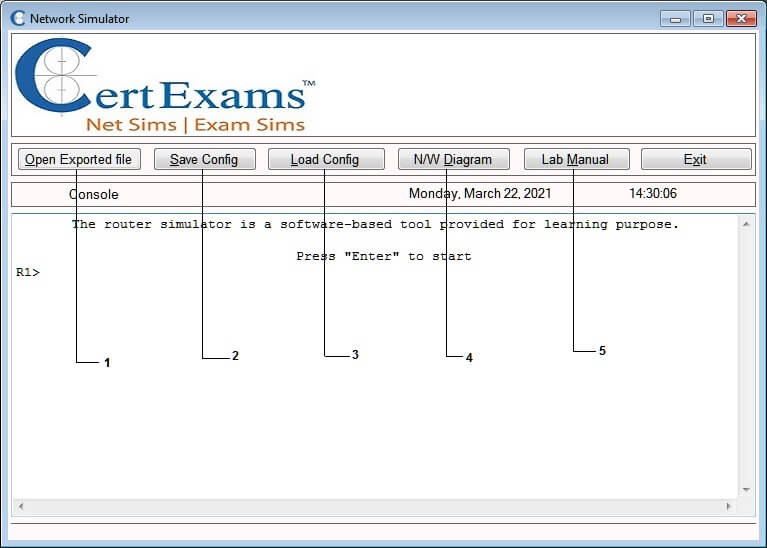Open the Lab Manual
This screenshot has width=767, height=548.
pyautogui.click(x=575, y=159)
